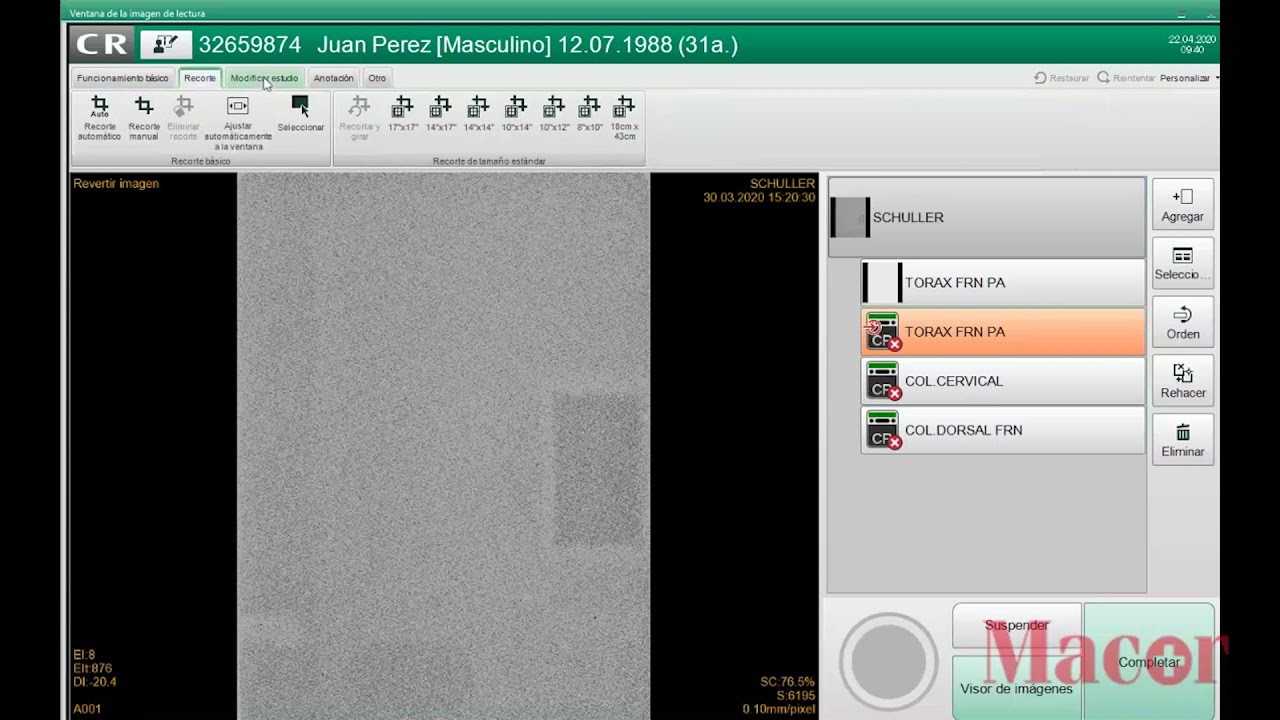
Task: Select the first TORAX FRN PA thumbnail row
Action: click(1003, 283)
